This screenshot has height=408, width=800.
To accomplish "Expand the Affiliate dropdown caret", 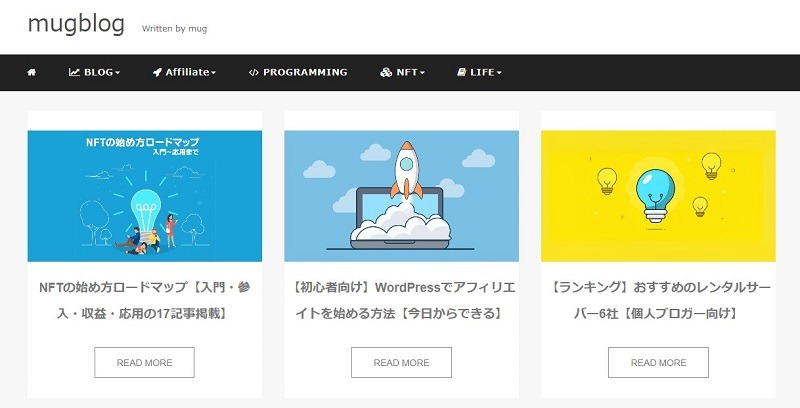I will [x=214, y=74].
